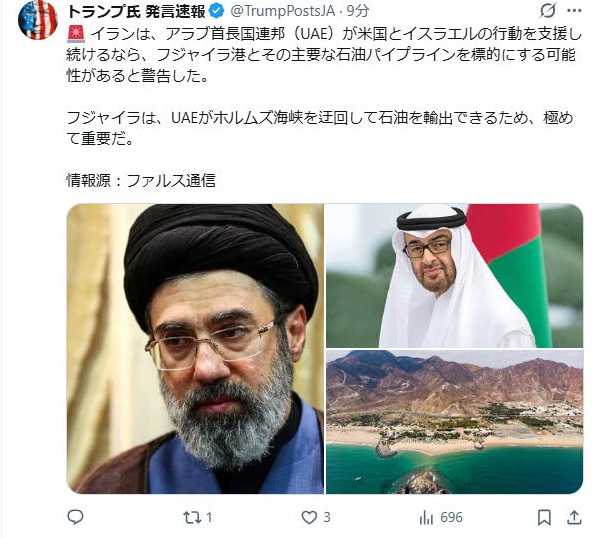
Task: Open view analytics bar chart icon
Action: tap(426, 517)
